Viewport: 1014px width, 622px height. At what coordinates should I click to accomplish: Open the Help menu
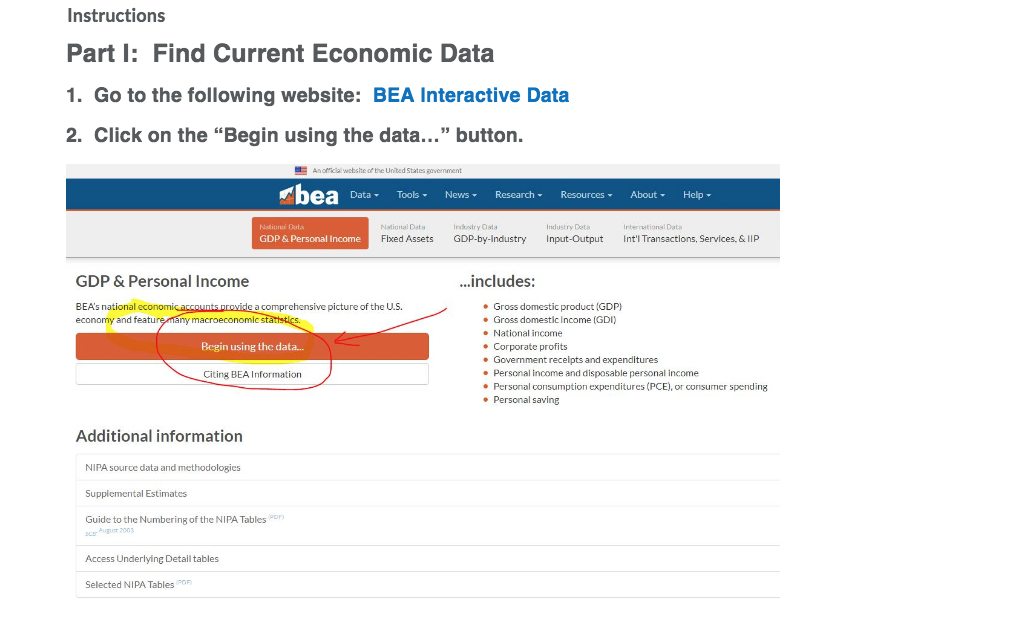click(x=696, y=195)
